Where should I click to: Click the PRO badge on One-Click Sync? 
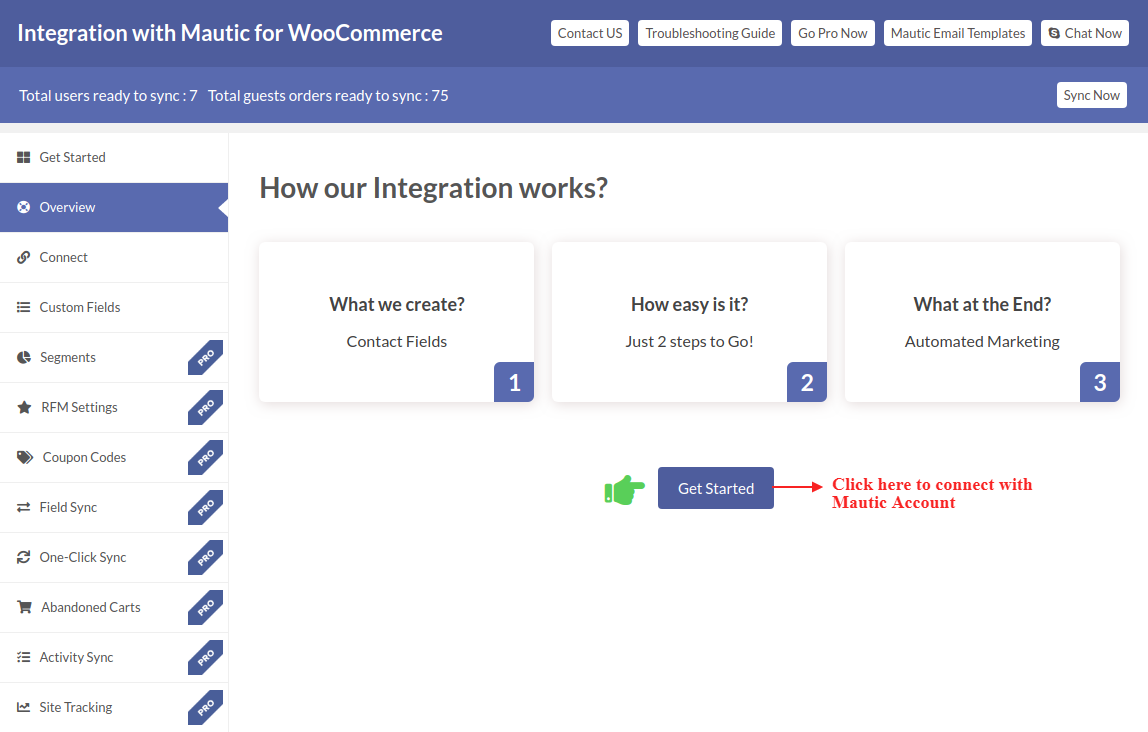(x=206, y=557)
